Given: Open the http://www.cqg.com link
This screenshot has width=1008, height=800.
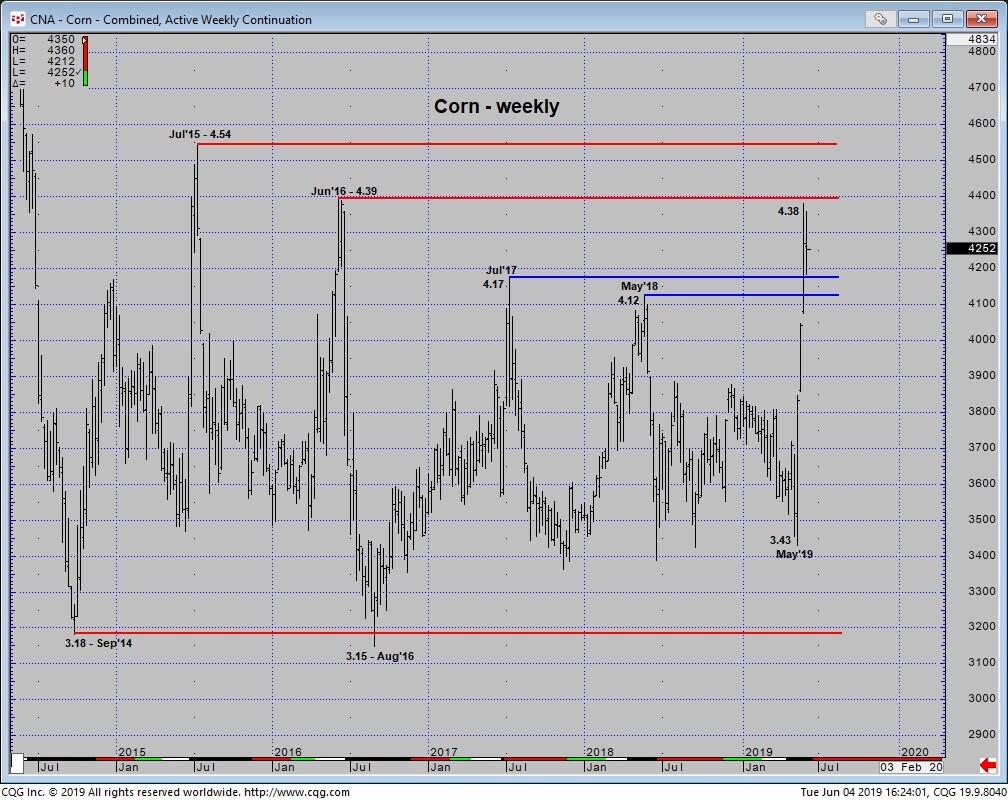Looking at the screenshot, I should pyautogui.click(x=297, y=792).
